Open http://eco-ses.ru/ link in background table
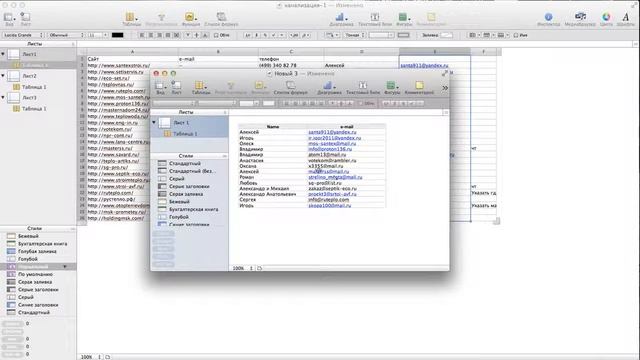The width and height of the screenshot is (640, 360). point(108,78)
